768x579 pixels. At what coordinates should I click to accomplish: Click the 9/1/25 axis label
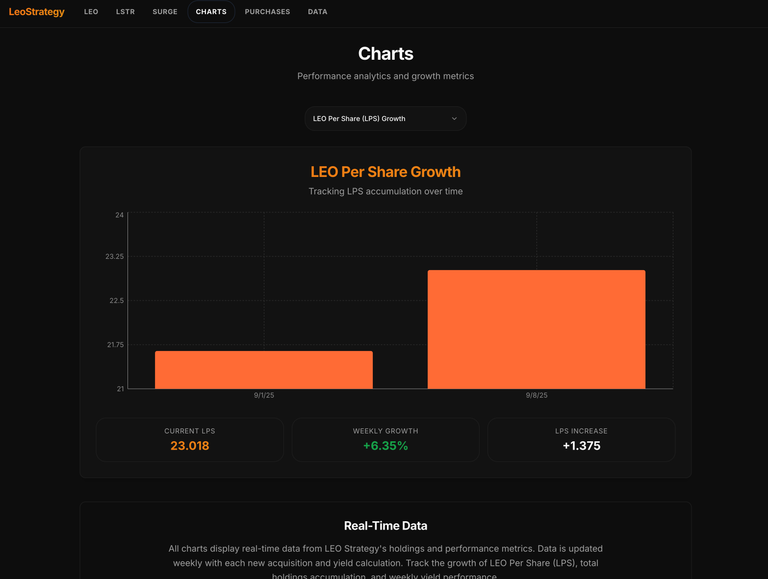click(264, 395)
